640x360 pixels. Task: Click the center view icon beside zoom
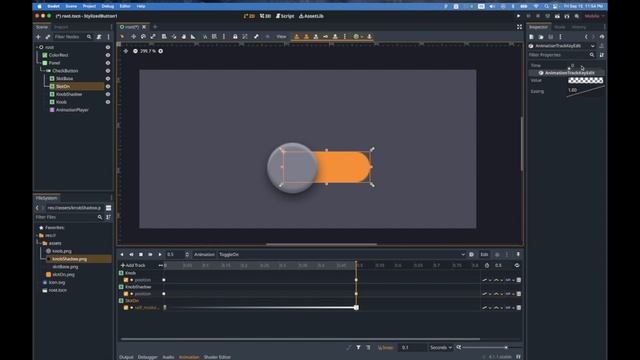click(126, 51)
